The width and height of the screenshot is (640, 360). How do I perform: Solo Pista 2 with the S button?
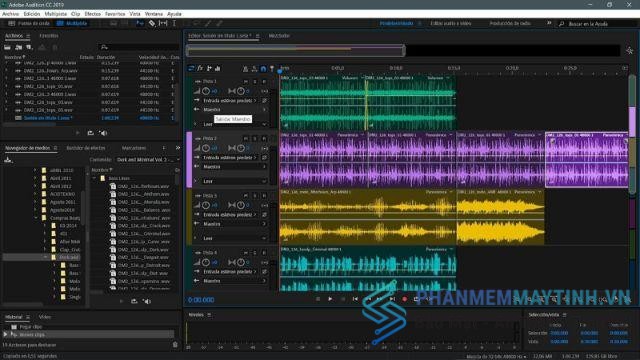[255, 139]
